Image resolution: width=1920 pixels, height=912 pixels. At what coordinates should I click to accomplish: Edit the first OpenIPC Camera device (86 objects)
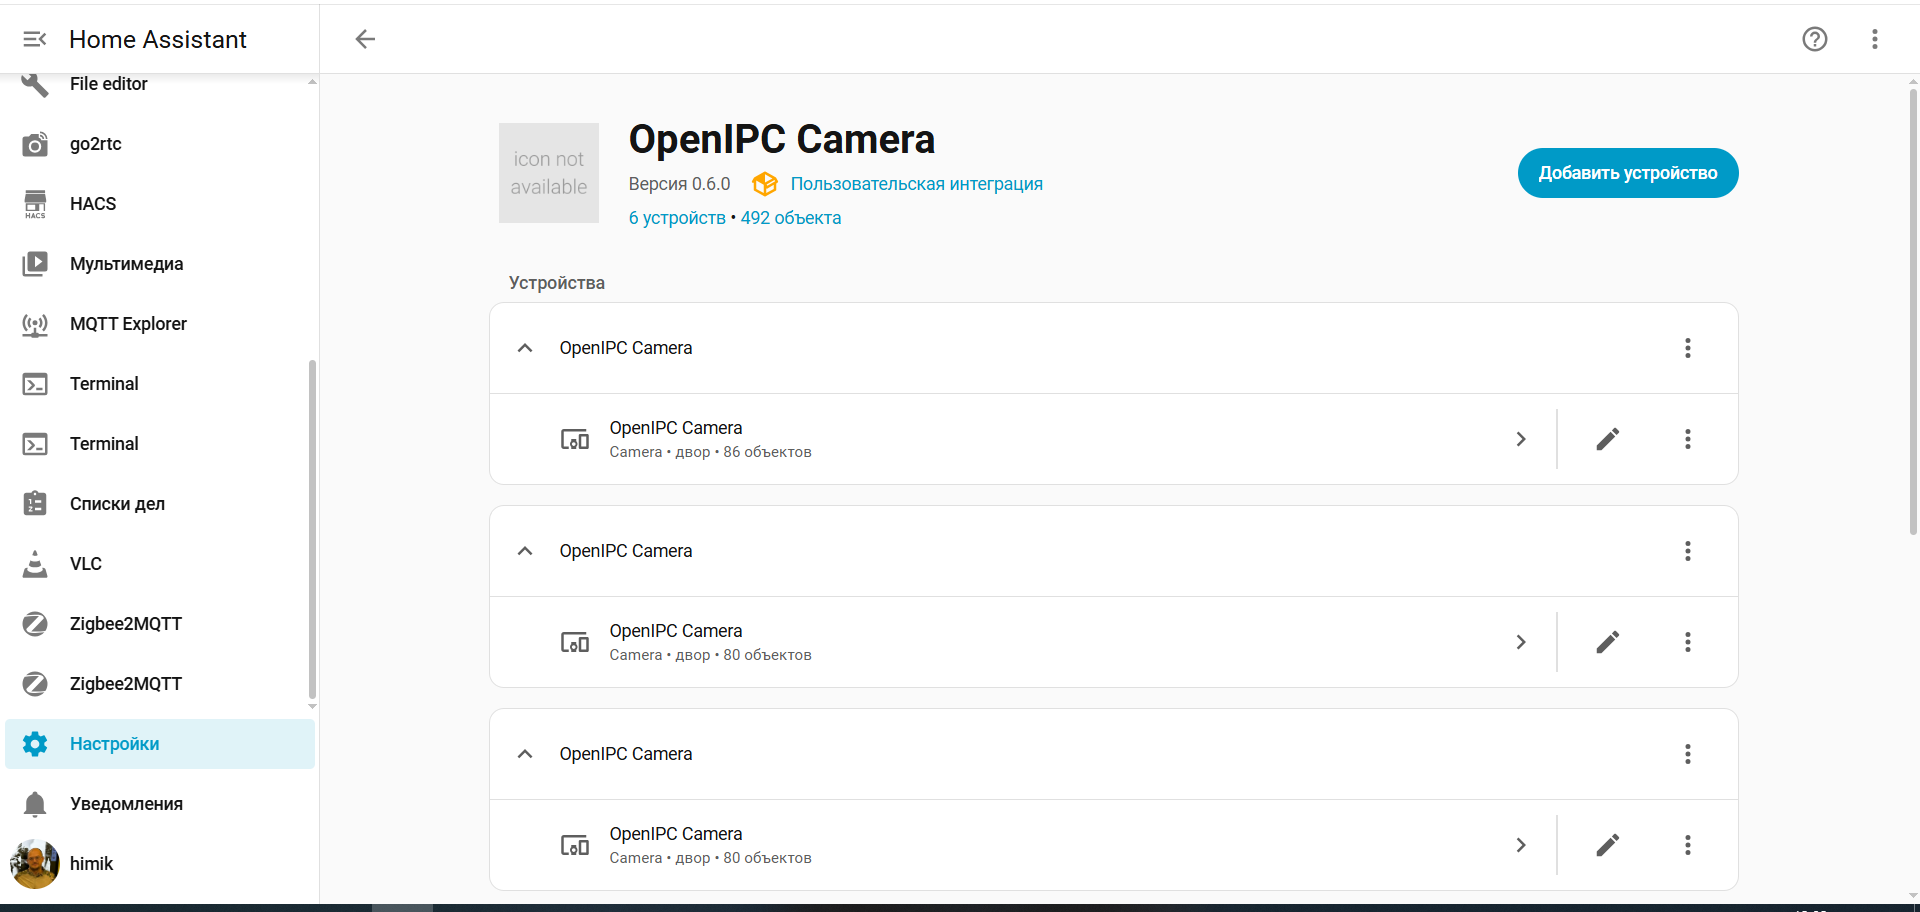tap(1607, 439)
